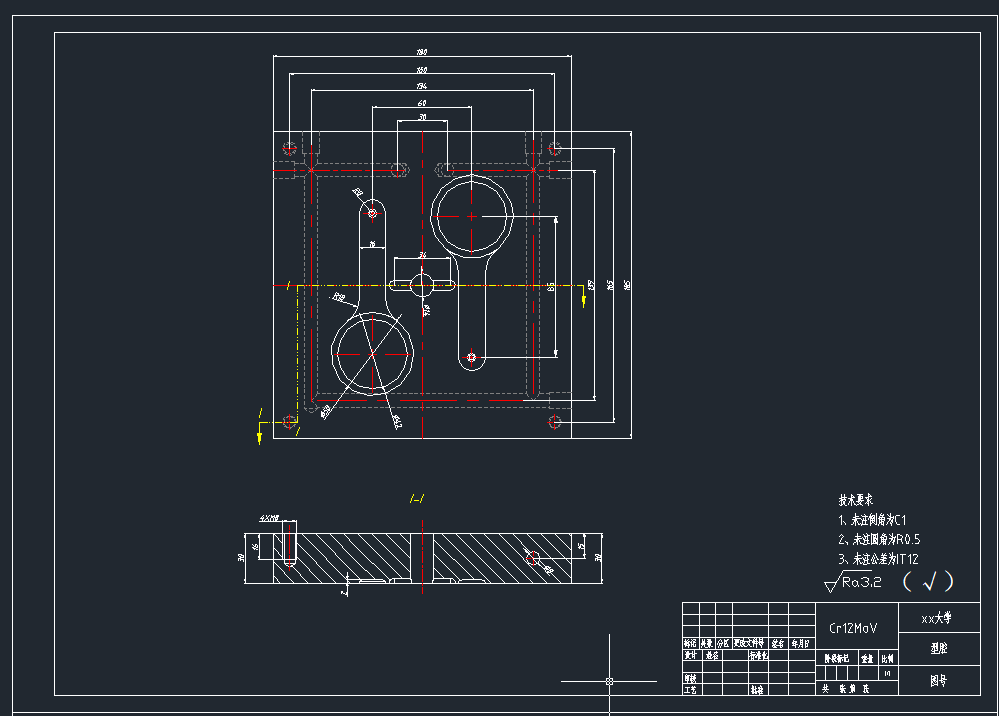Image resolution: width=999 pixels, height=716 pixels.
Task: Select the 134 horizontal dimension text
Action: (422, 85)
